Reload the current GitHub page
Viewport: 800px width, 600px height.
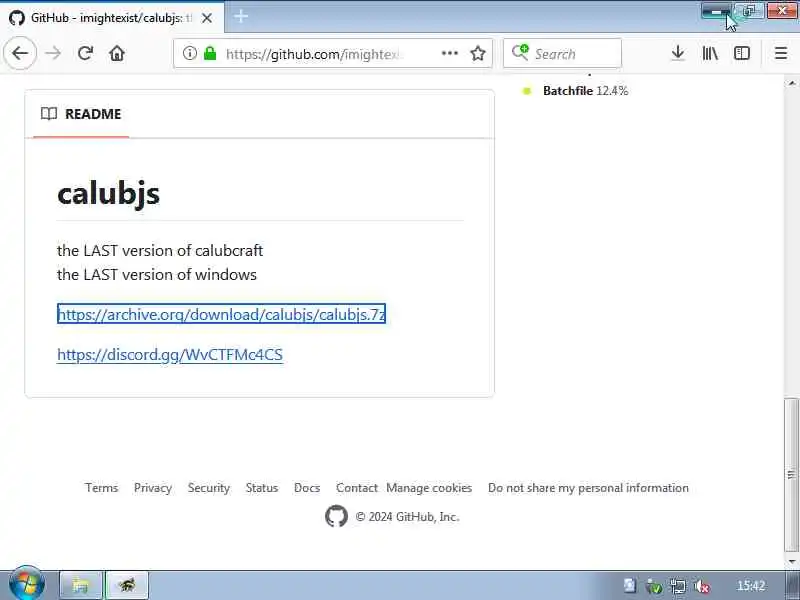85,53
